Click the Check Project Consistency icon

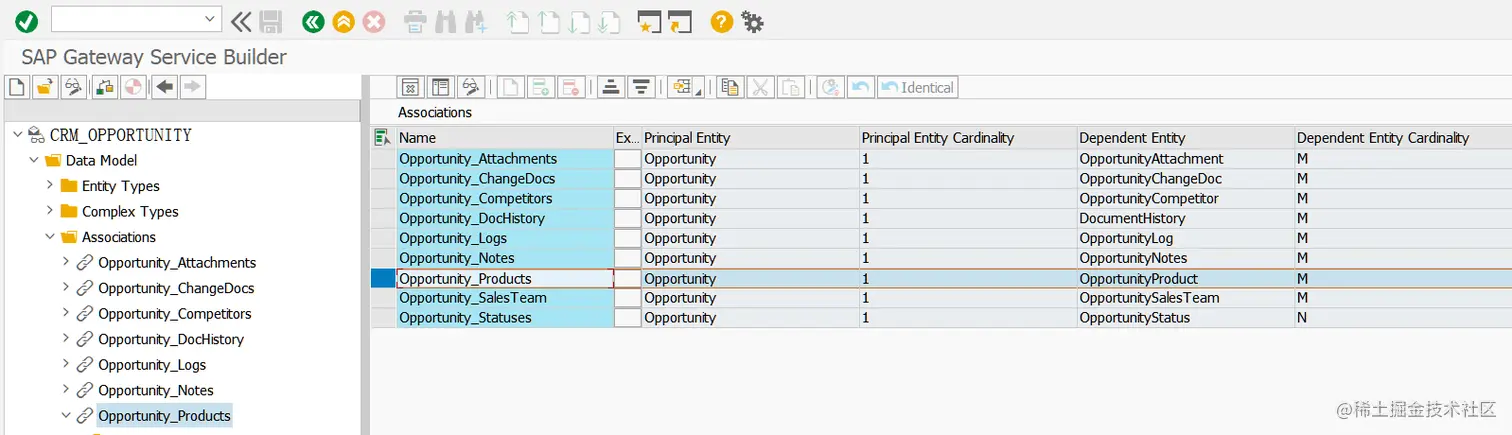click(105, 87)
